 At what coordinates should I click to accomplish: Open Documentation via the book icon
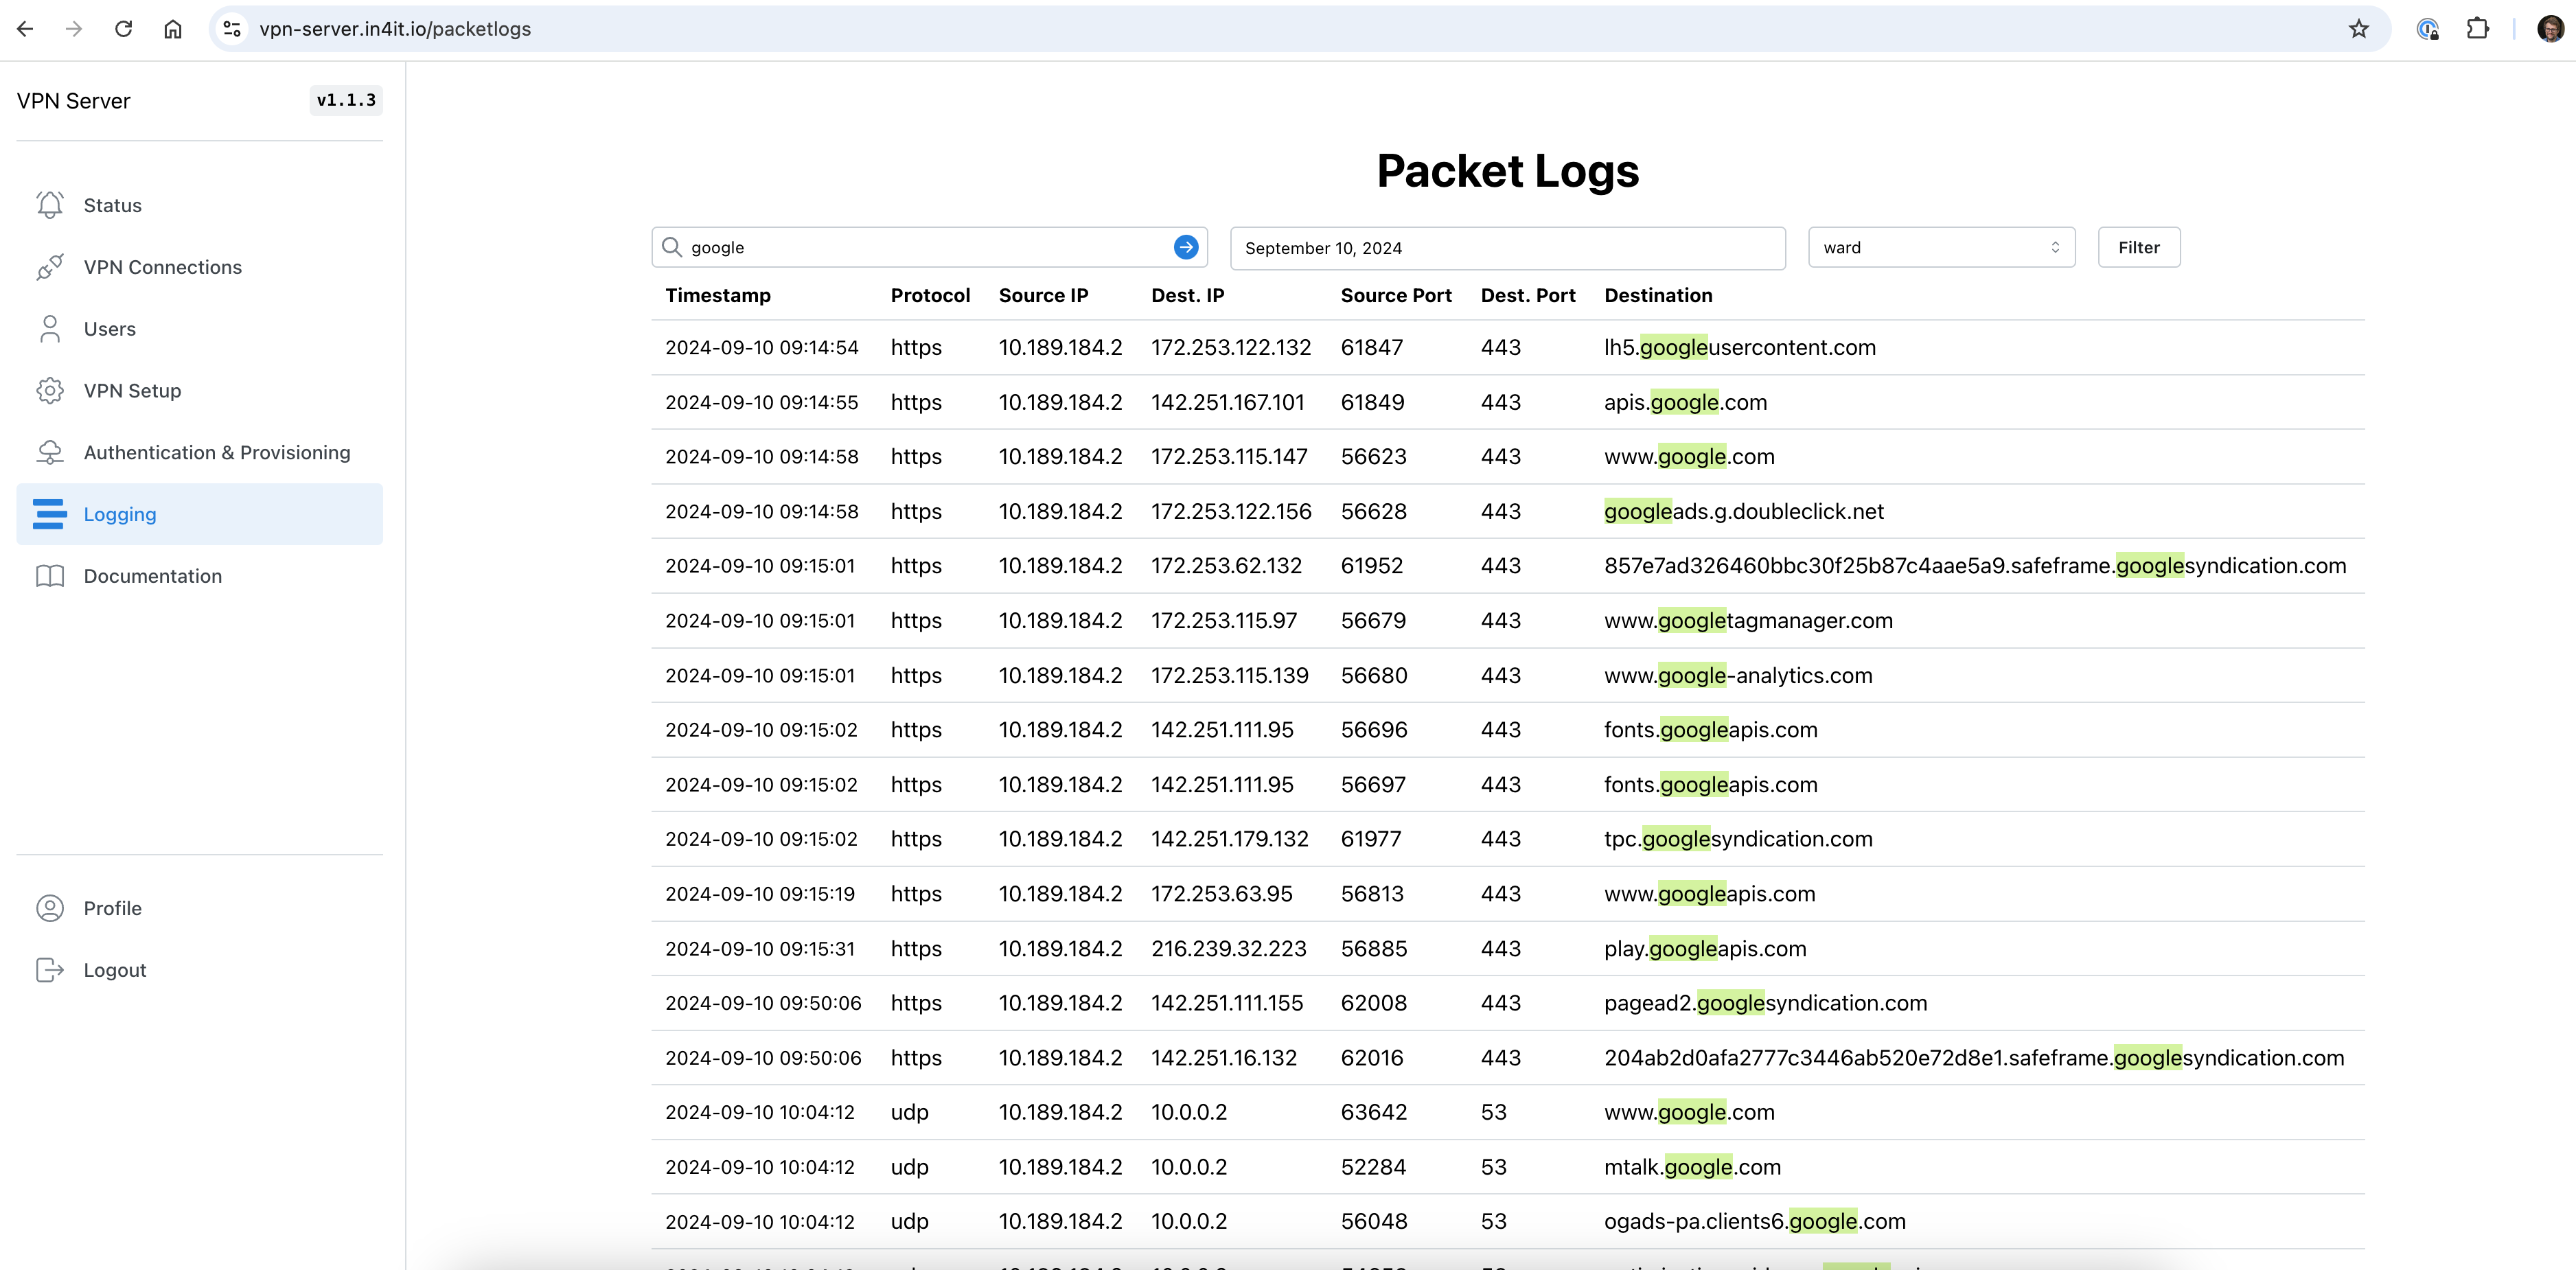[50, 575]
